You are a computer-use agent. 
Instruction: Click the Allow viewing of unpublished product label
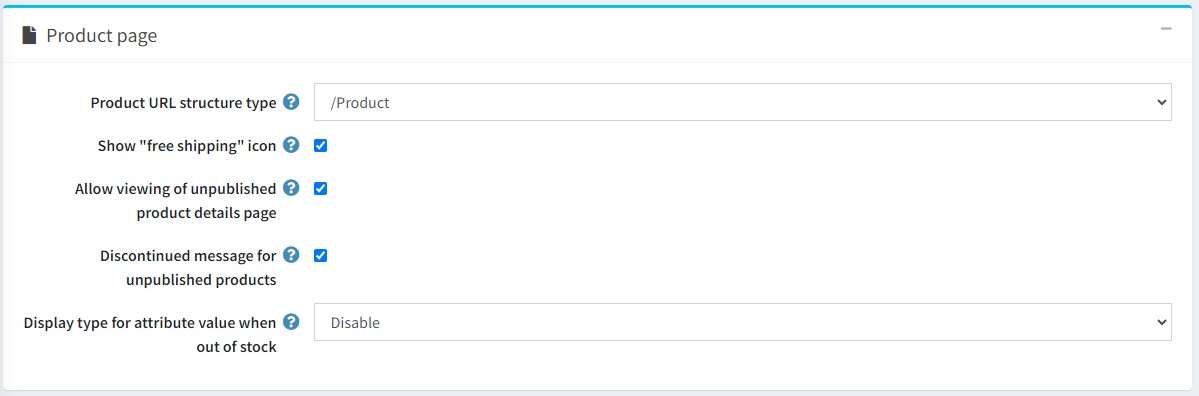point(176,201)
